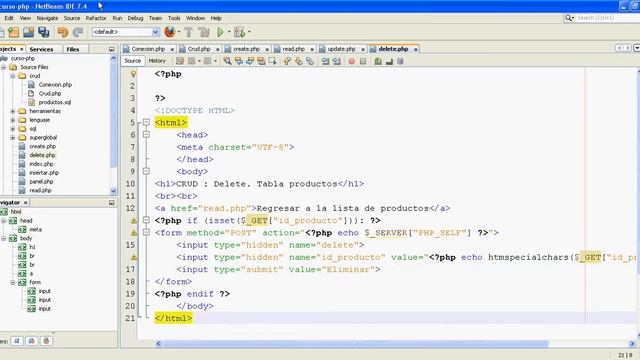Click the Build Project hammer icon

pyautogui.click(x=189, y=32)
